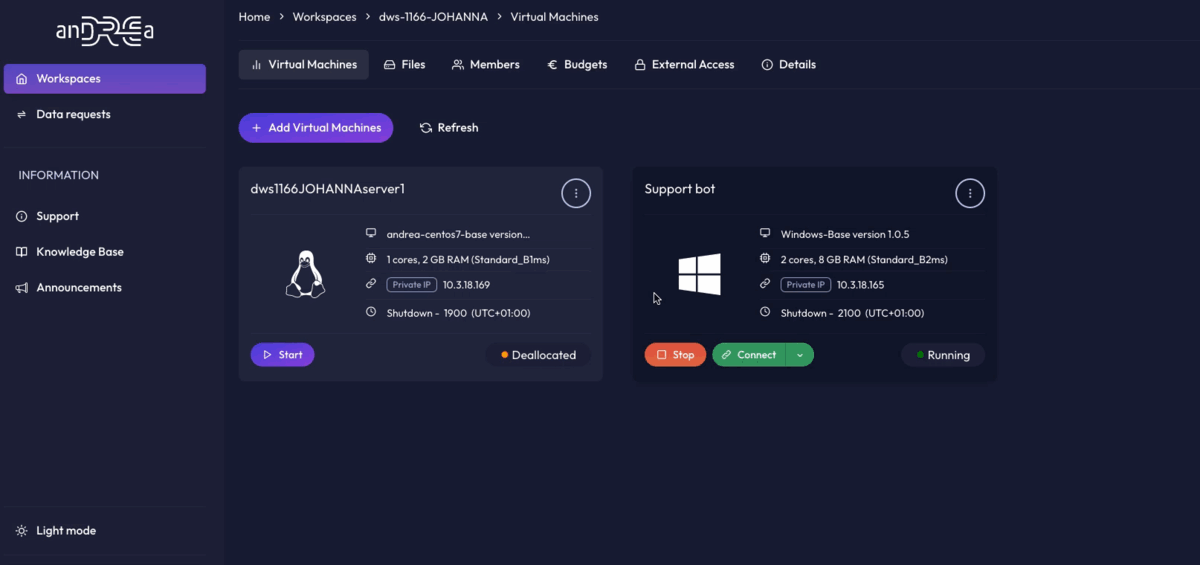
Task: Click the Workspaces breadcrumb
Action: (324, 17)
